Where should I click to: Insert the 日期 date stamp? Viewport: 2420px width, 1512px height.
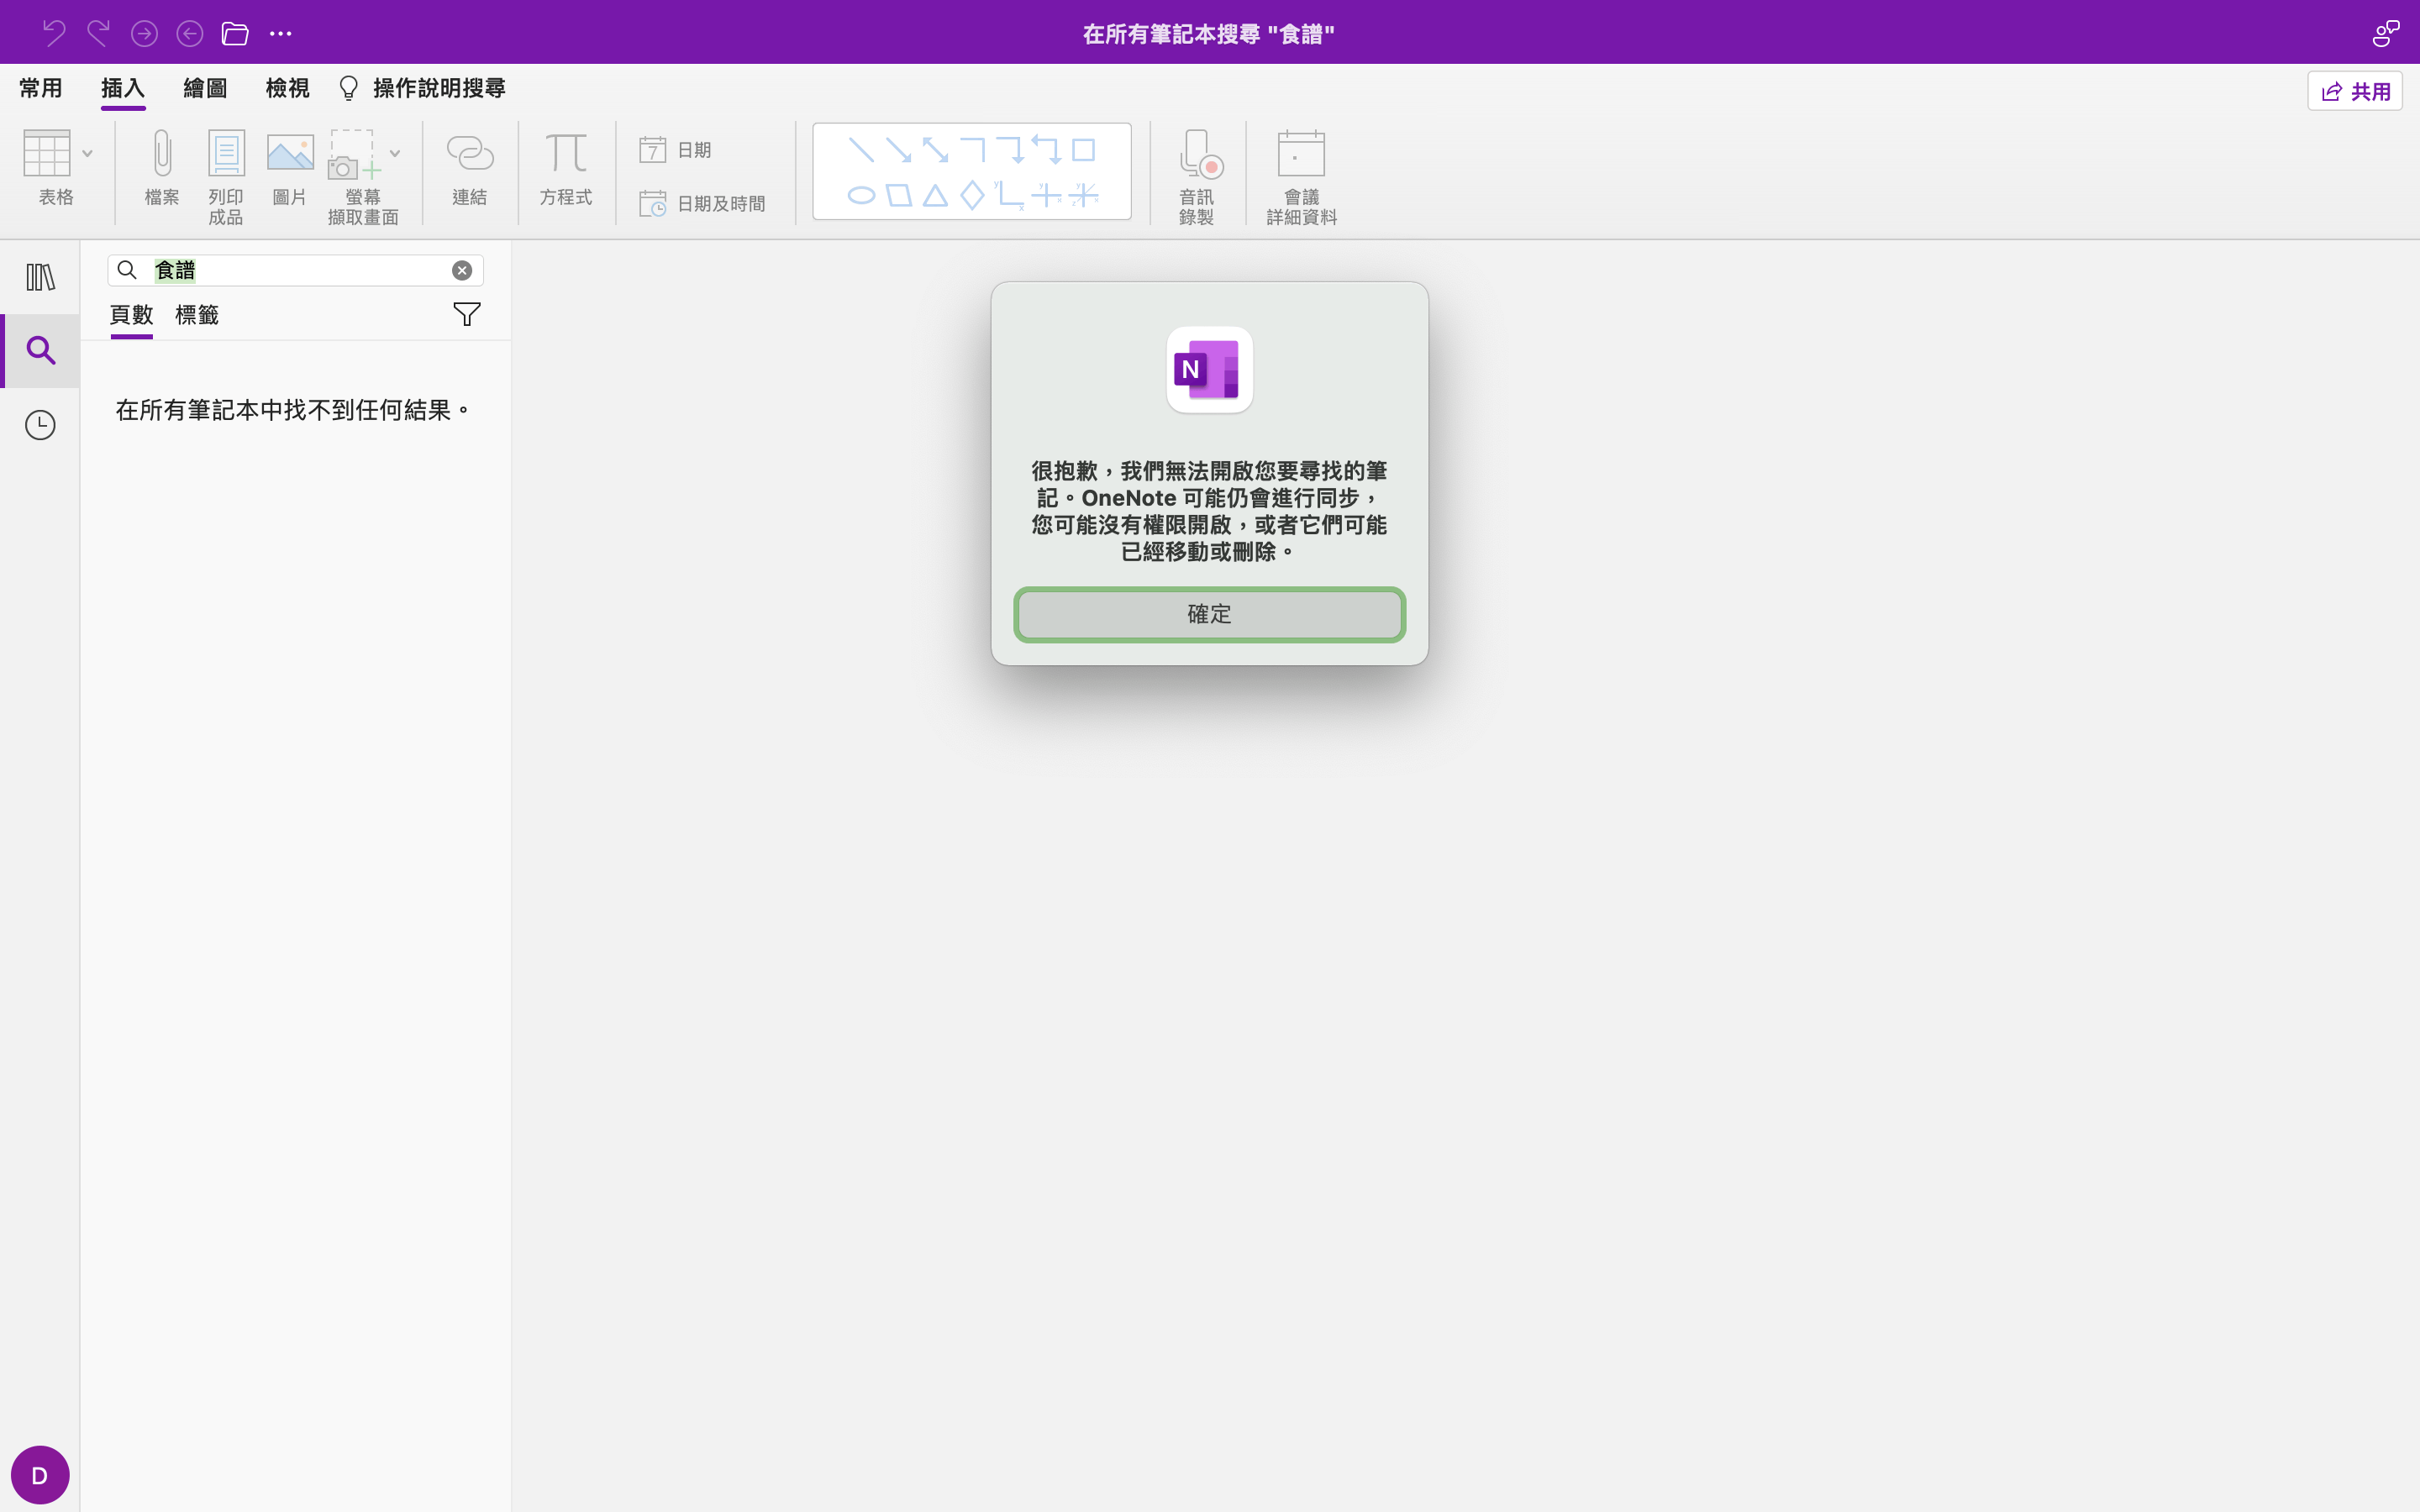(x=675, y=150)
